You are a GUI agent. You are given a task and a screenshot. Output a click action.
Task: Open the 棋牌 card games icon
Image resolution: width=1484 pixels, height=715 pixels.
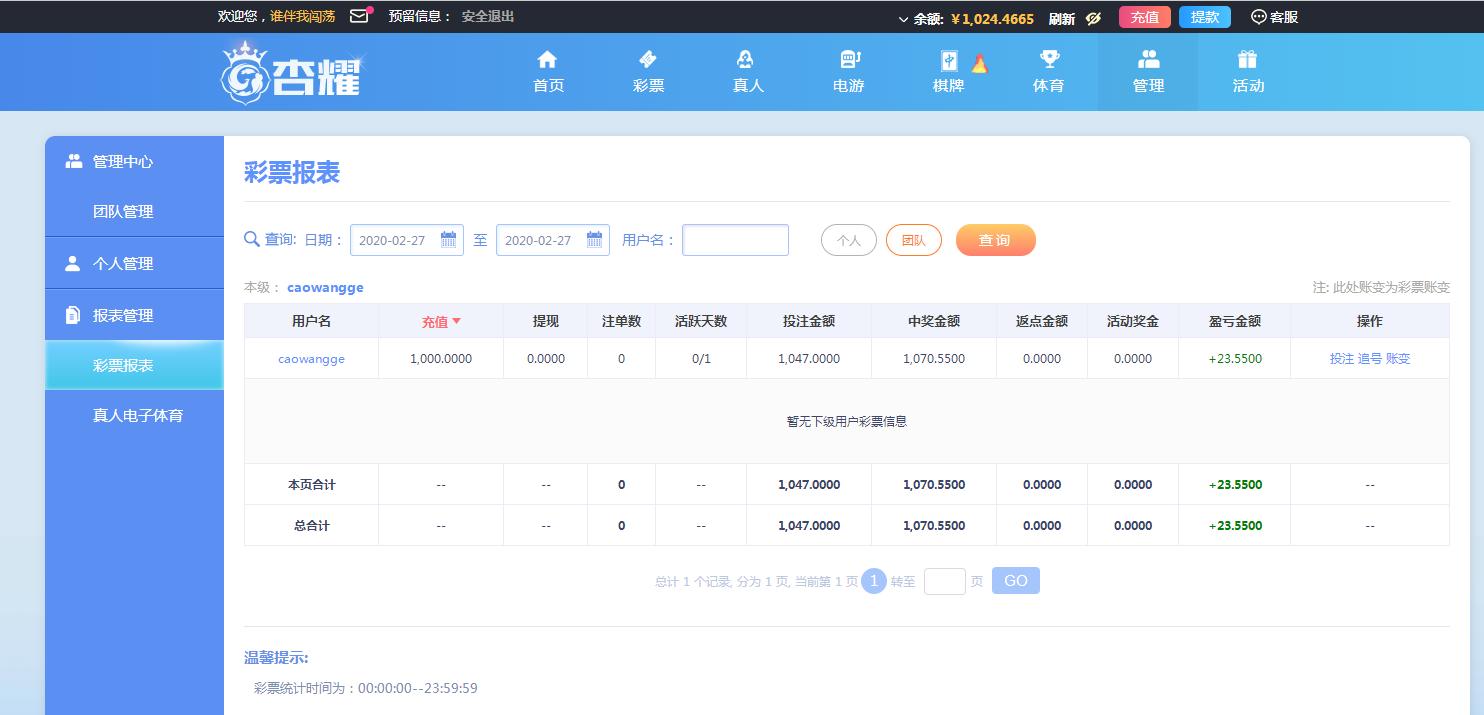[948, 61]
